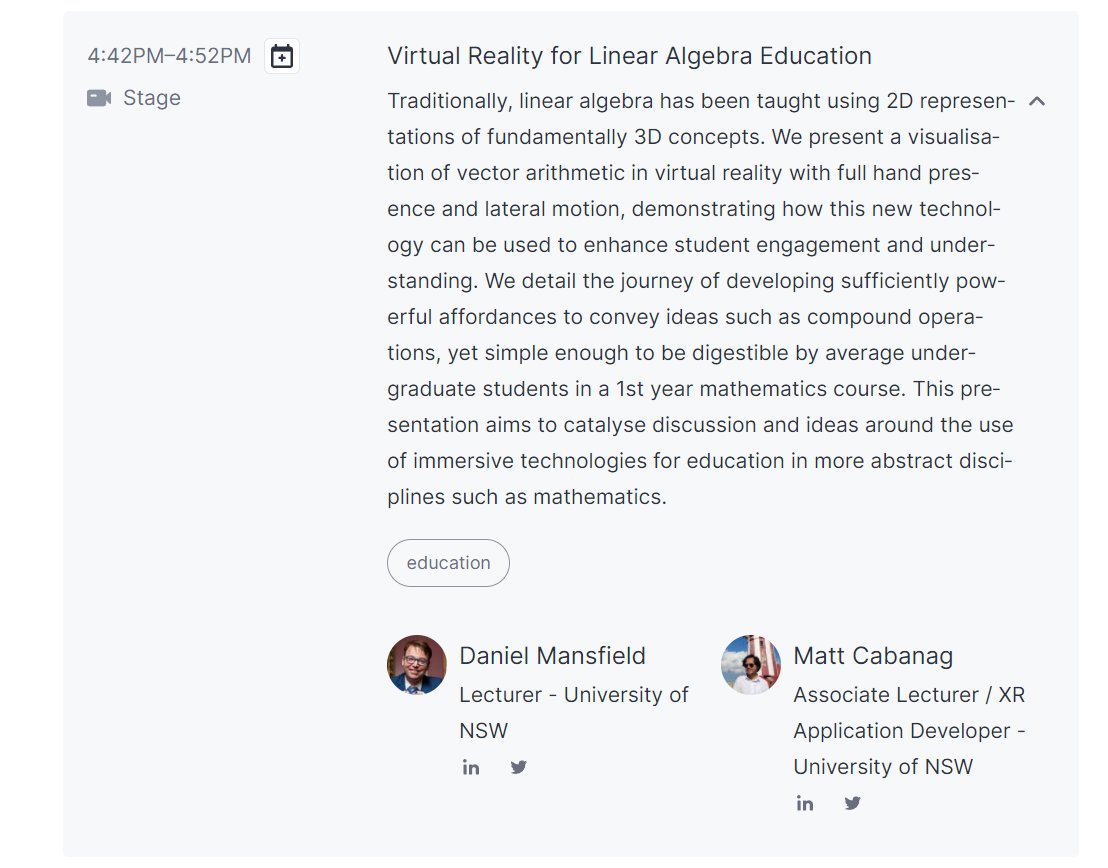Select the education tag
Image resolution: width=1108 pixels, height=868 pixels.
[x=448, y=563]
